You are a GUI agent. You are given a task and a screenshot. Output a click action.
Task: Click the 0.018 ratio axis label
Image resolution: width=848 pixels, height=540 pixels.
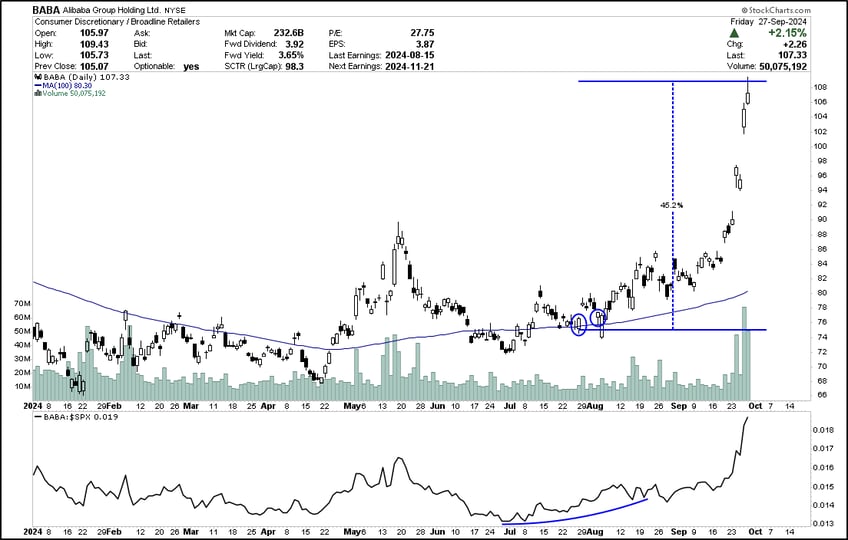(824, 430)
